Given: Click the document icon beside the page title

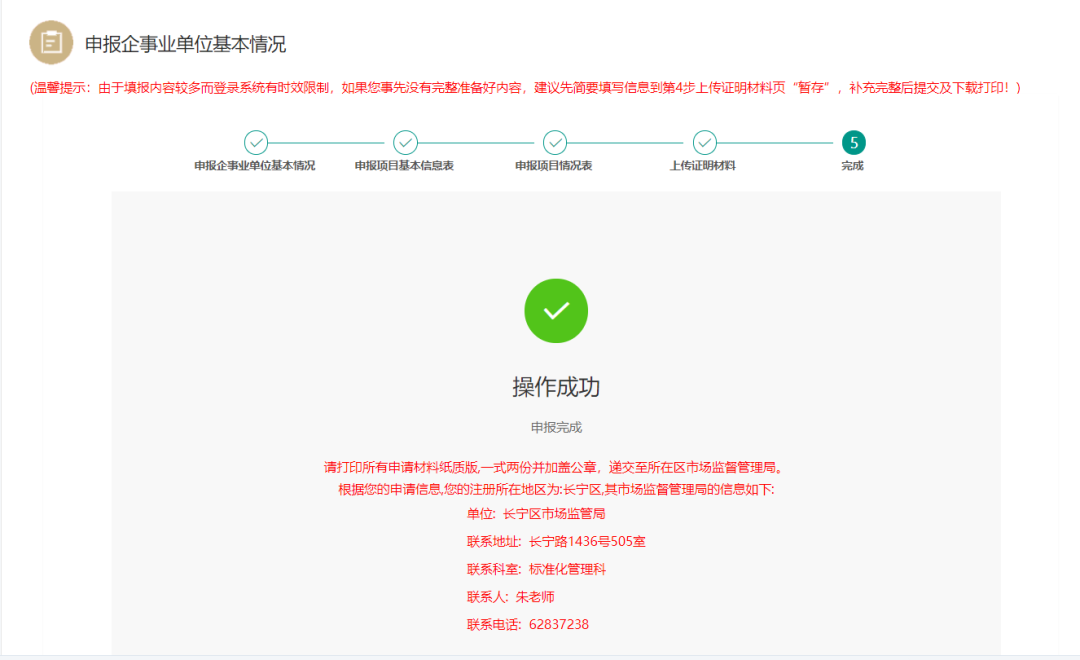Looking at the screenshot, I should (50, 44).
